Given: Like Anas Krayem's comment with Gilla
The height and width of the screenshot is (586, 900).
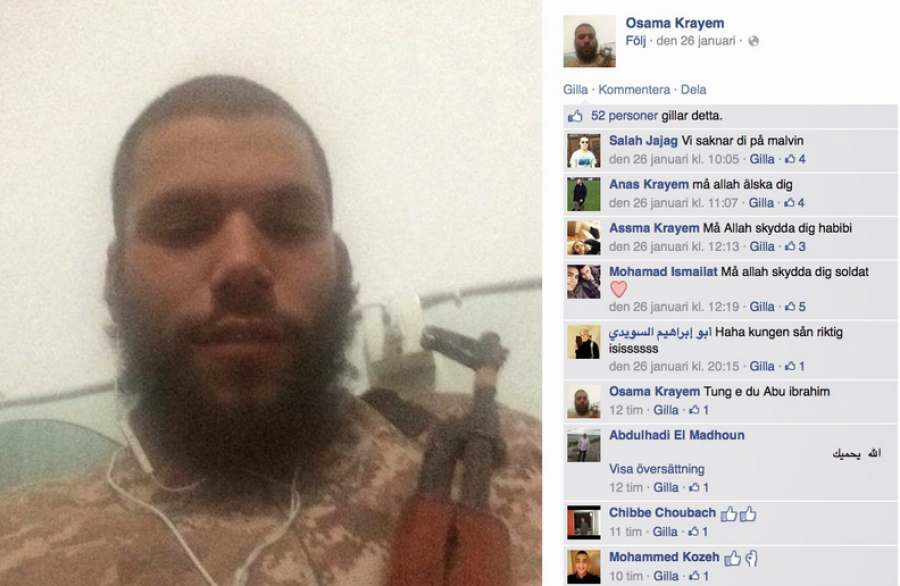Looking at the screenshot, I should coord(761,203).
